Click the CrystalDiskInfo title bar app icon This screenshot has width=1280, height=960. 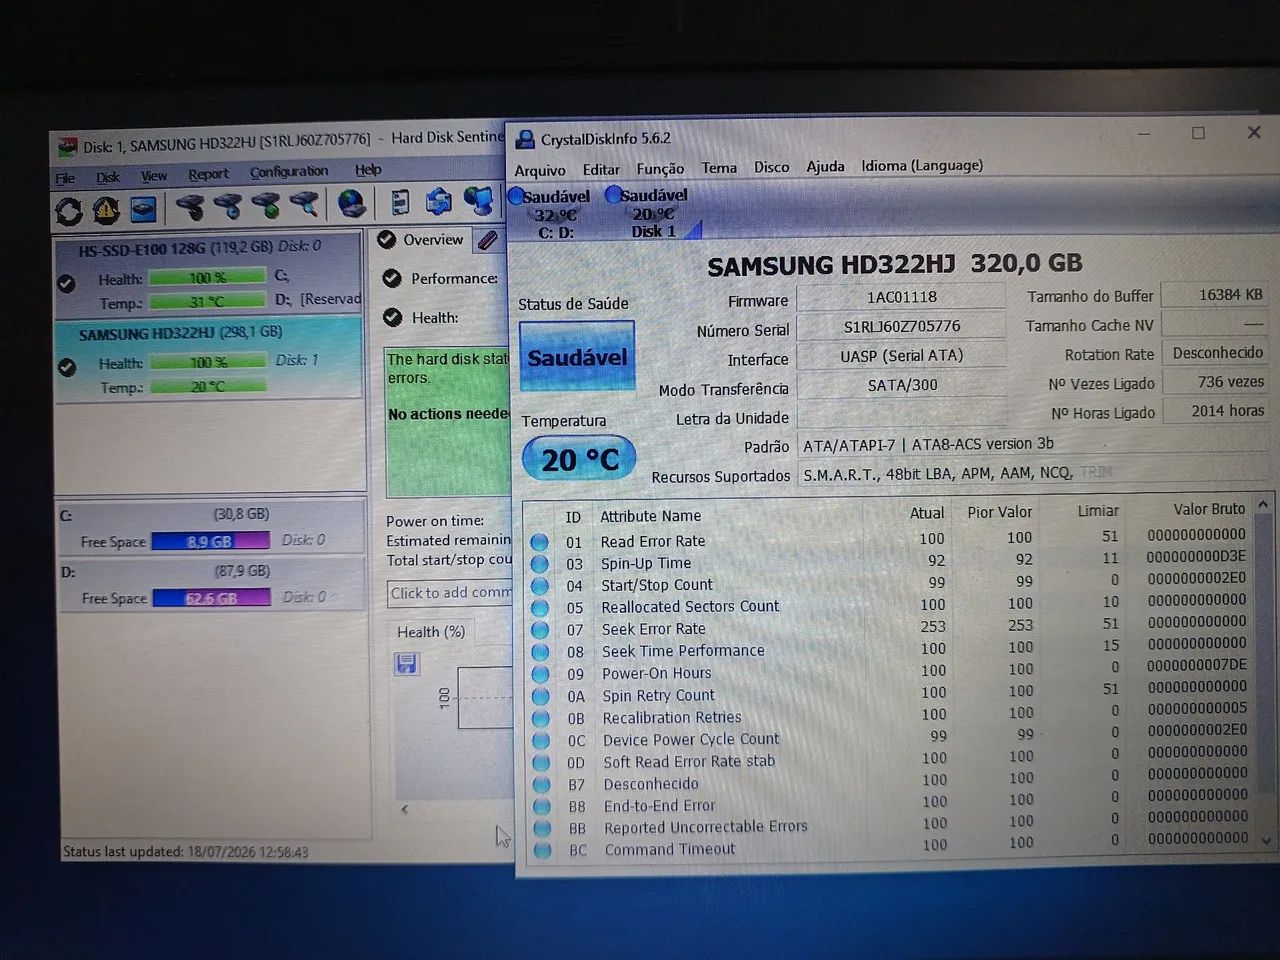click(x=525, y=140)
